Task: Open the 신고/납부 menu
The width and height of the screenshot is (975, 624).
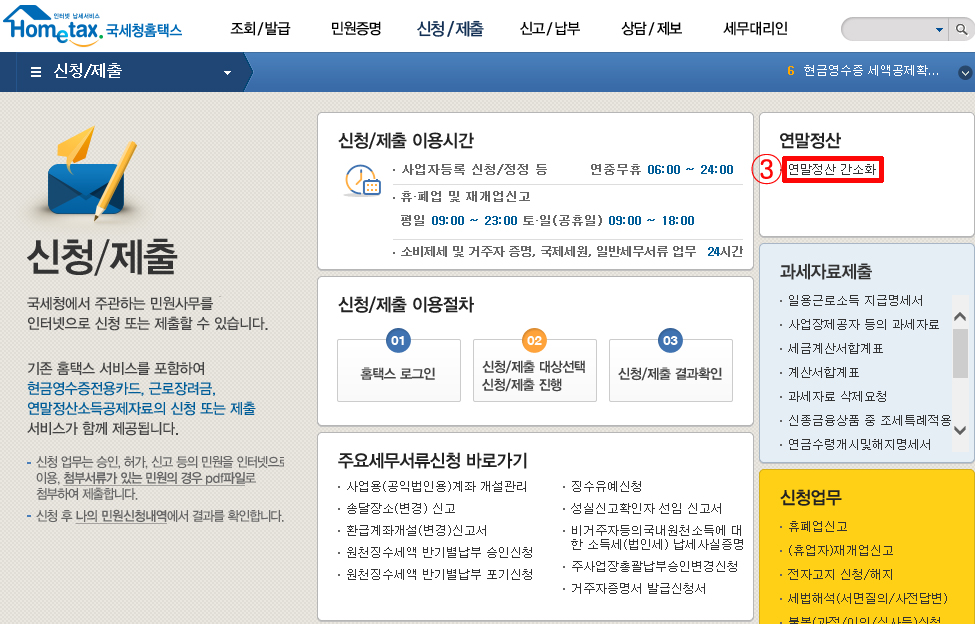Action: coord(550,28)
